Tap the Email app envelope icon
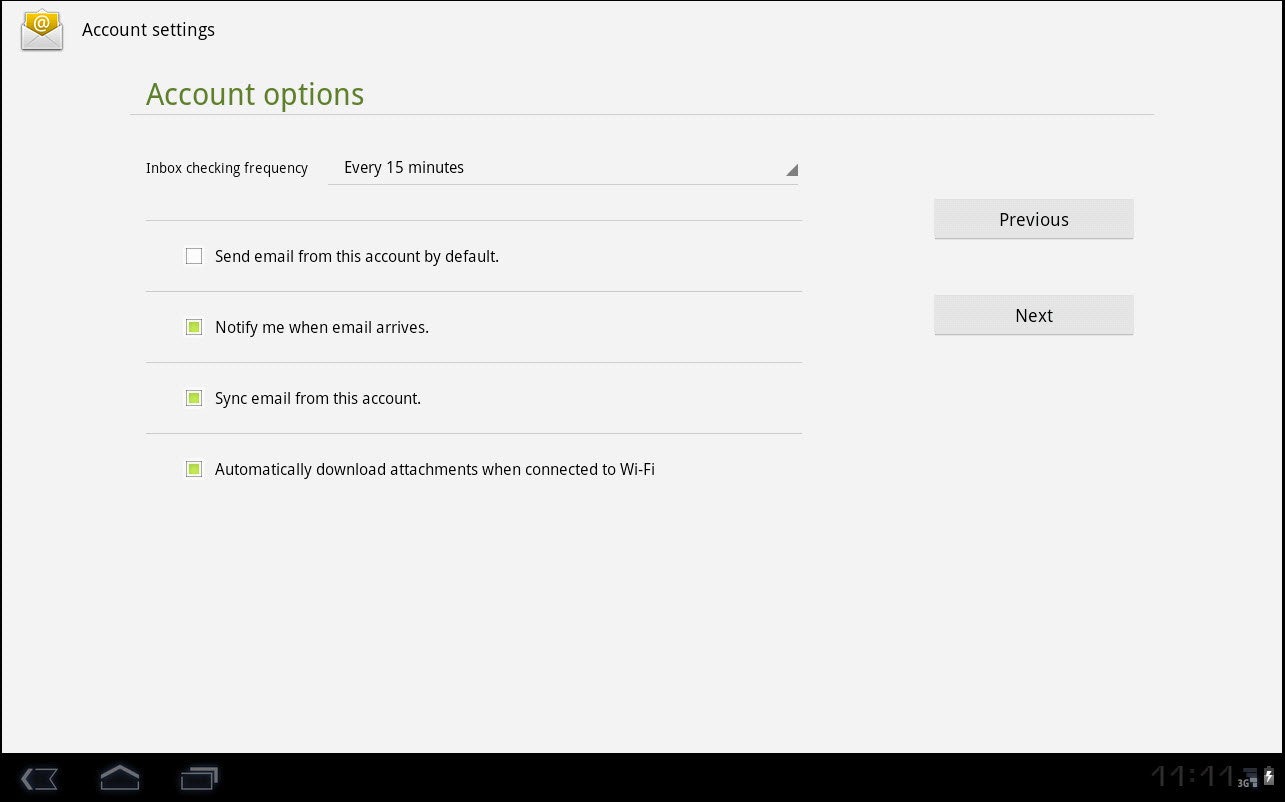Image resolution: width=1285 pixels, height=802 pixels. pos(42,30)
